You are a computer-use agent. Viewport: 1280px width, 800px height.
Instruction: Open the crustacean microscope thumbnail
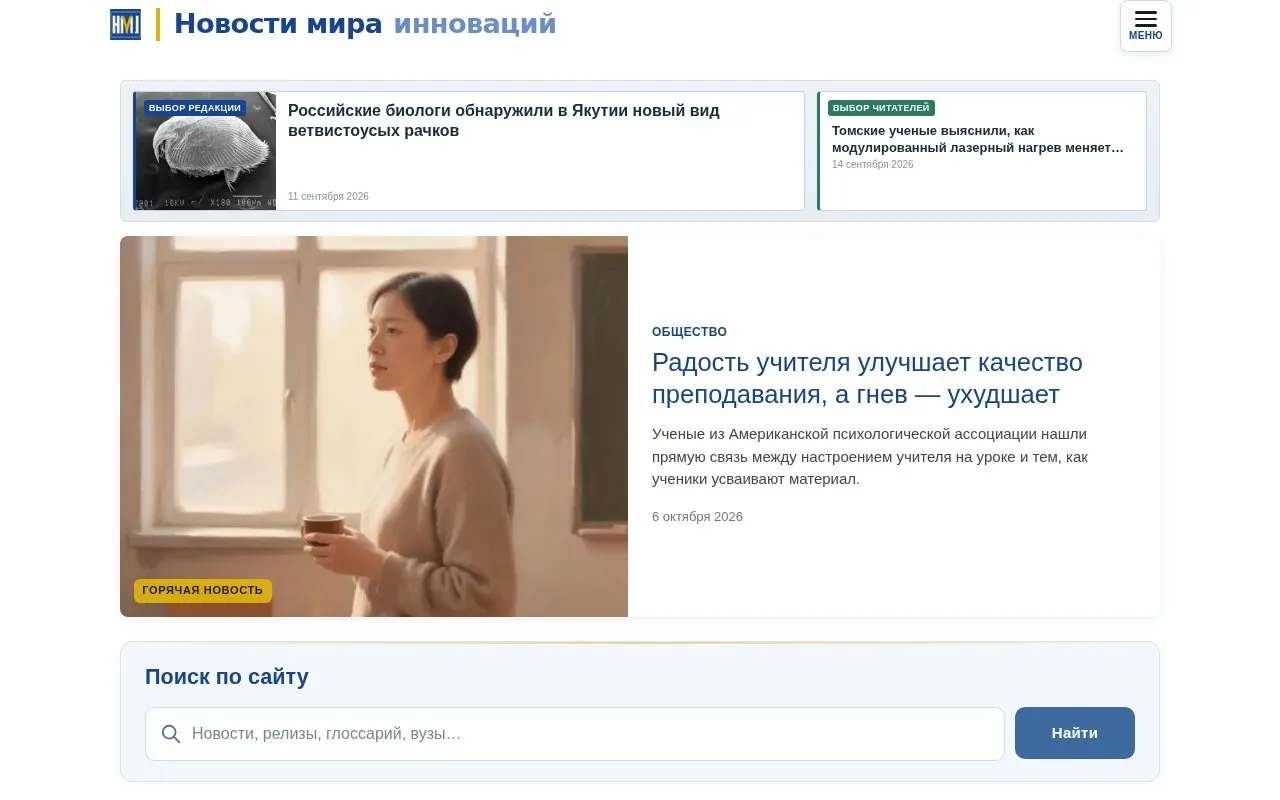[205, 151]
